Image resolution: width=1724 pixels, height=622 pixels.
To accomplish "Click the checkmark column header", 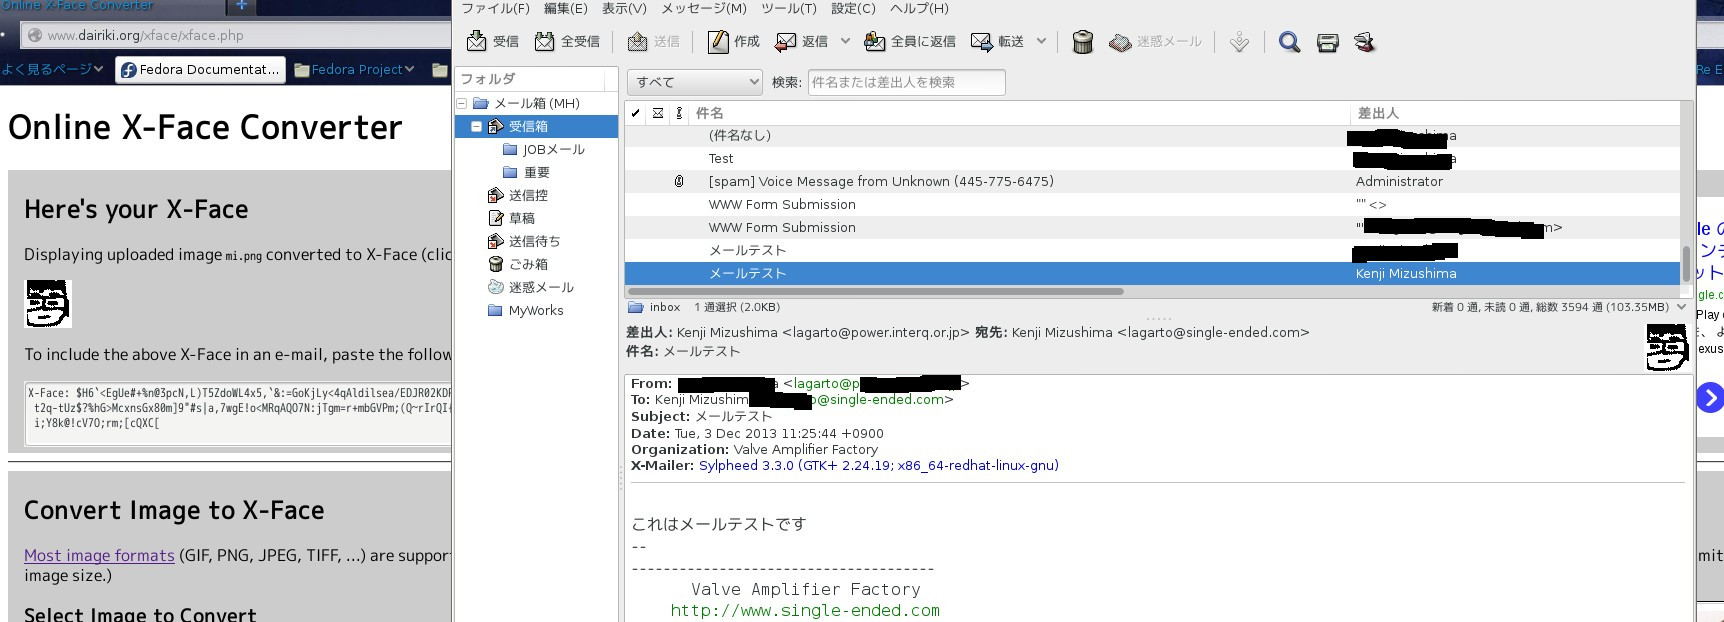I will (636, 113).
